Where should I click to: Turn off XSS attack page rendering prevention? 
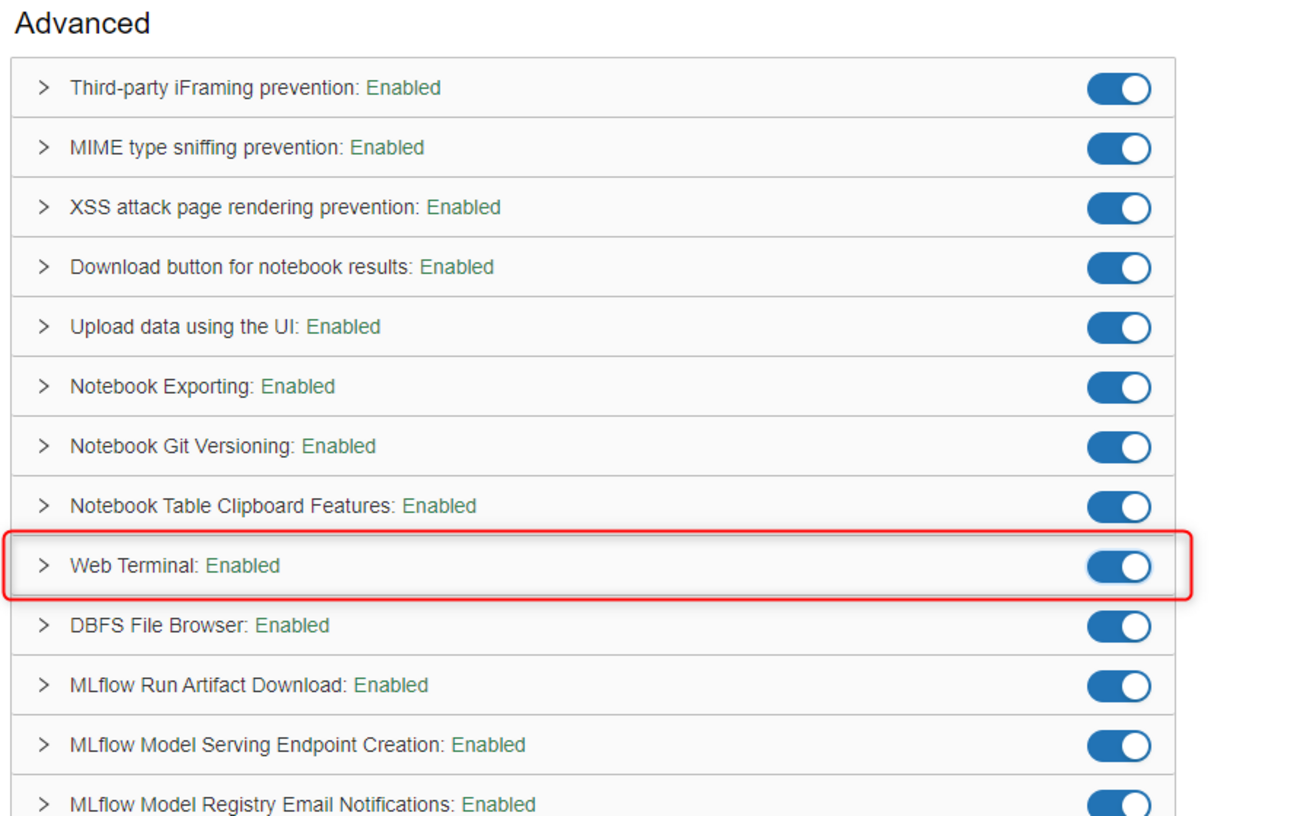(1118, 208)
